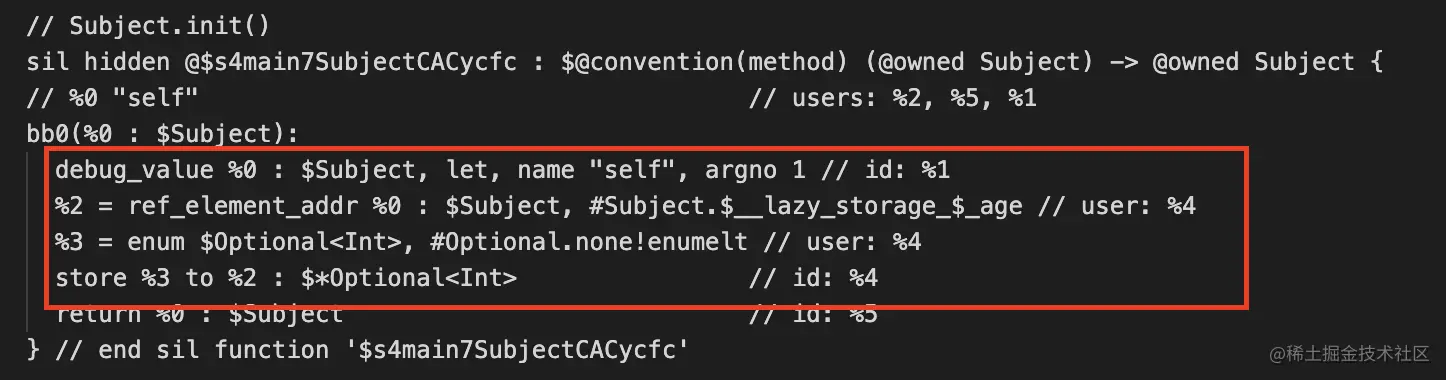The height and width of the screenshot is (380, 1446).
Task: Click the '// id: %4' comment
Action: click(x=813, y=278)
